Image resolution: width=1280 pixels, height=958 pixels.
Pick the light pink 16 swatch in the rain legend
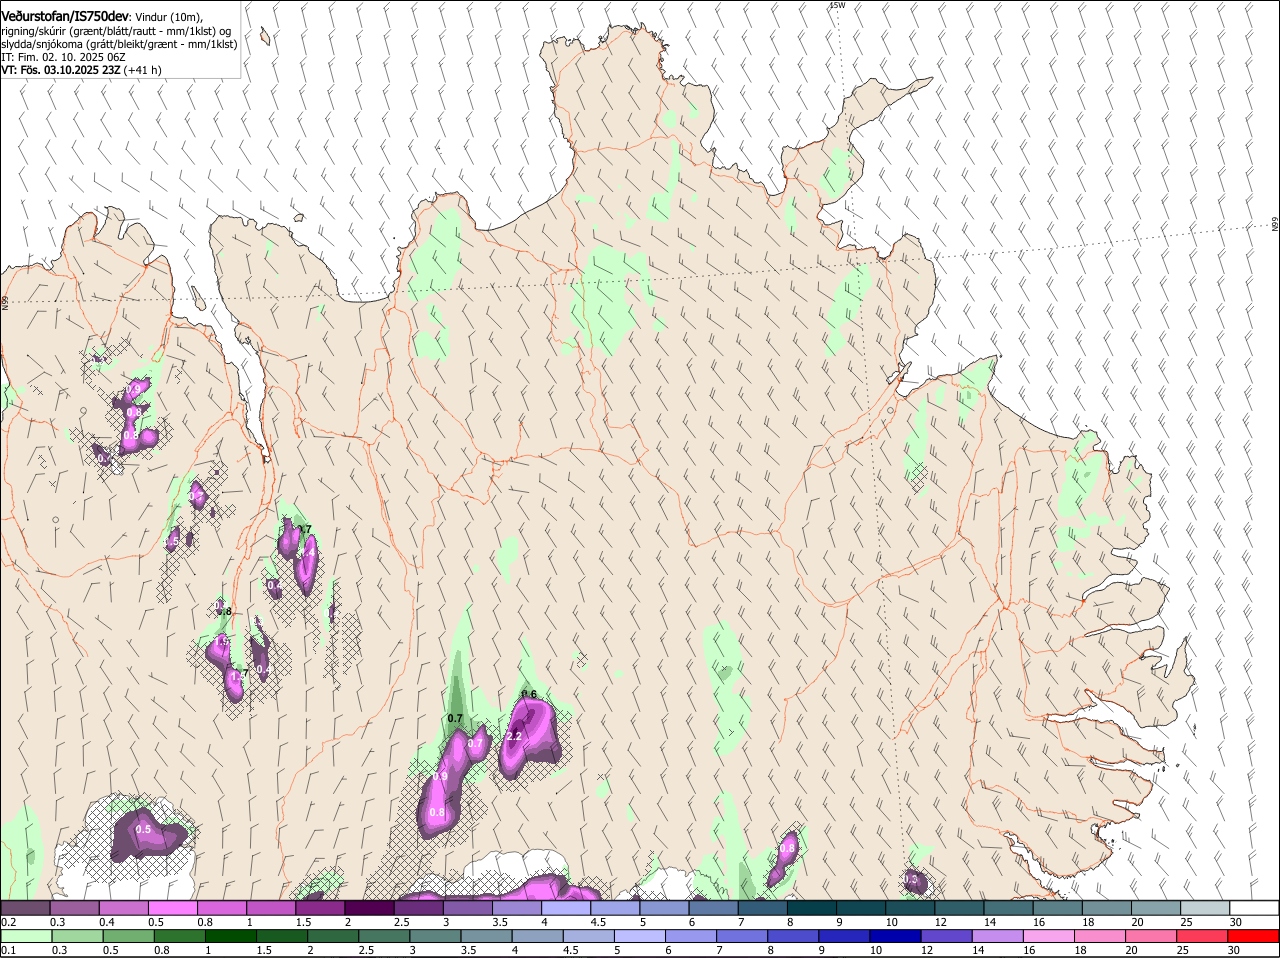[x=1050, y=936]
